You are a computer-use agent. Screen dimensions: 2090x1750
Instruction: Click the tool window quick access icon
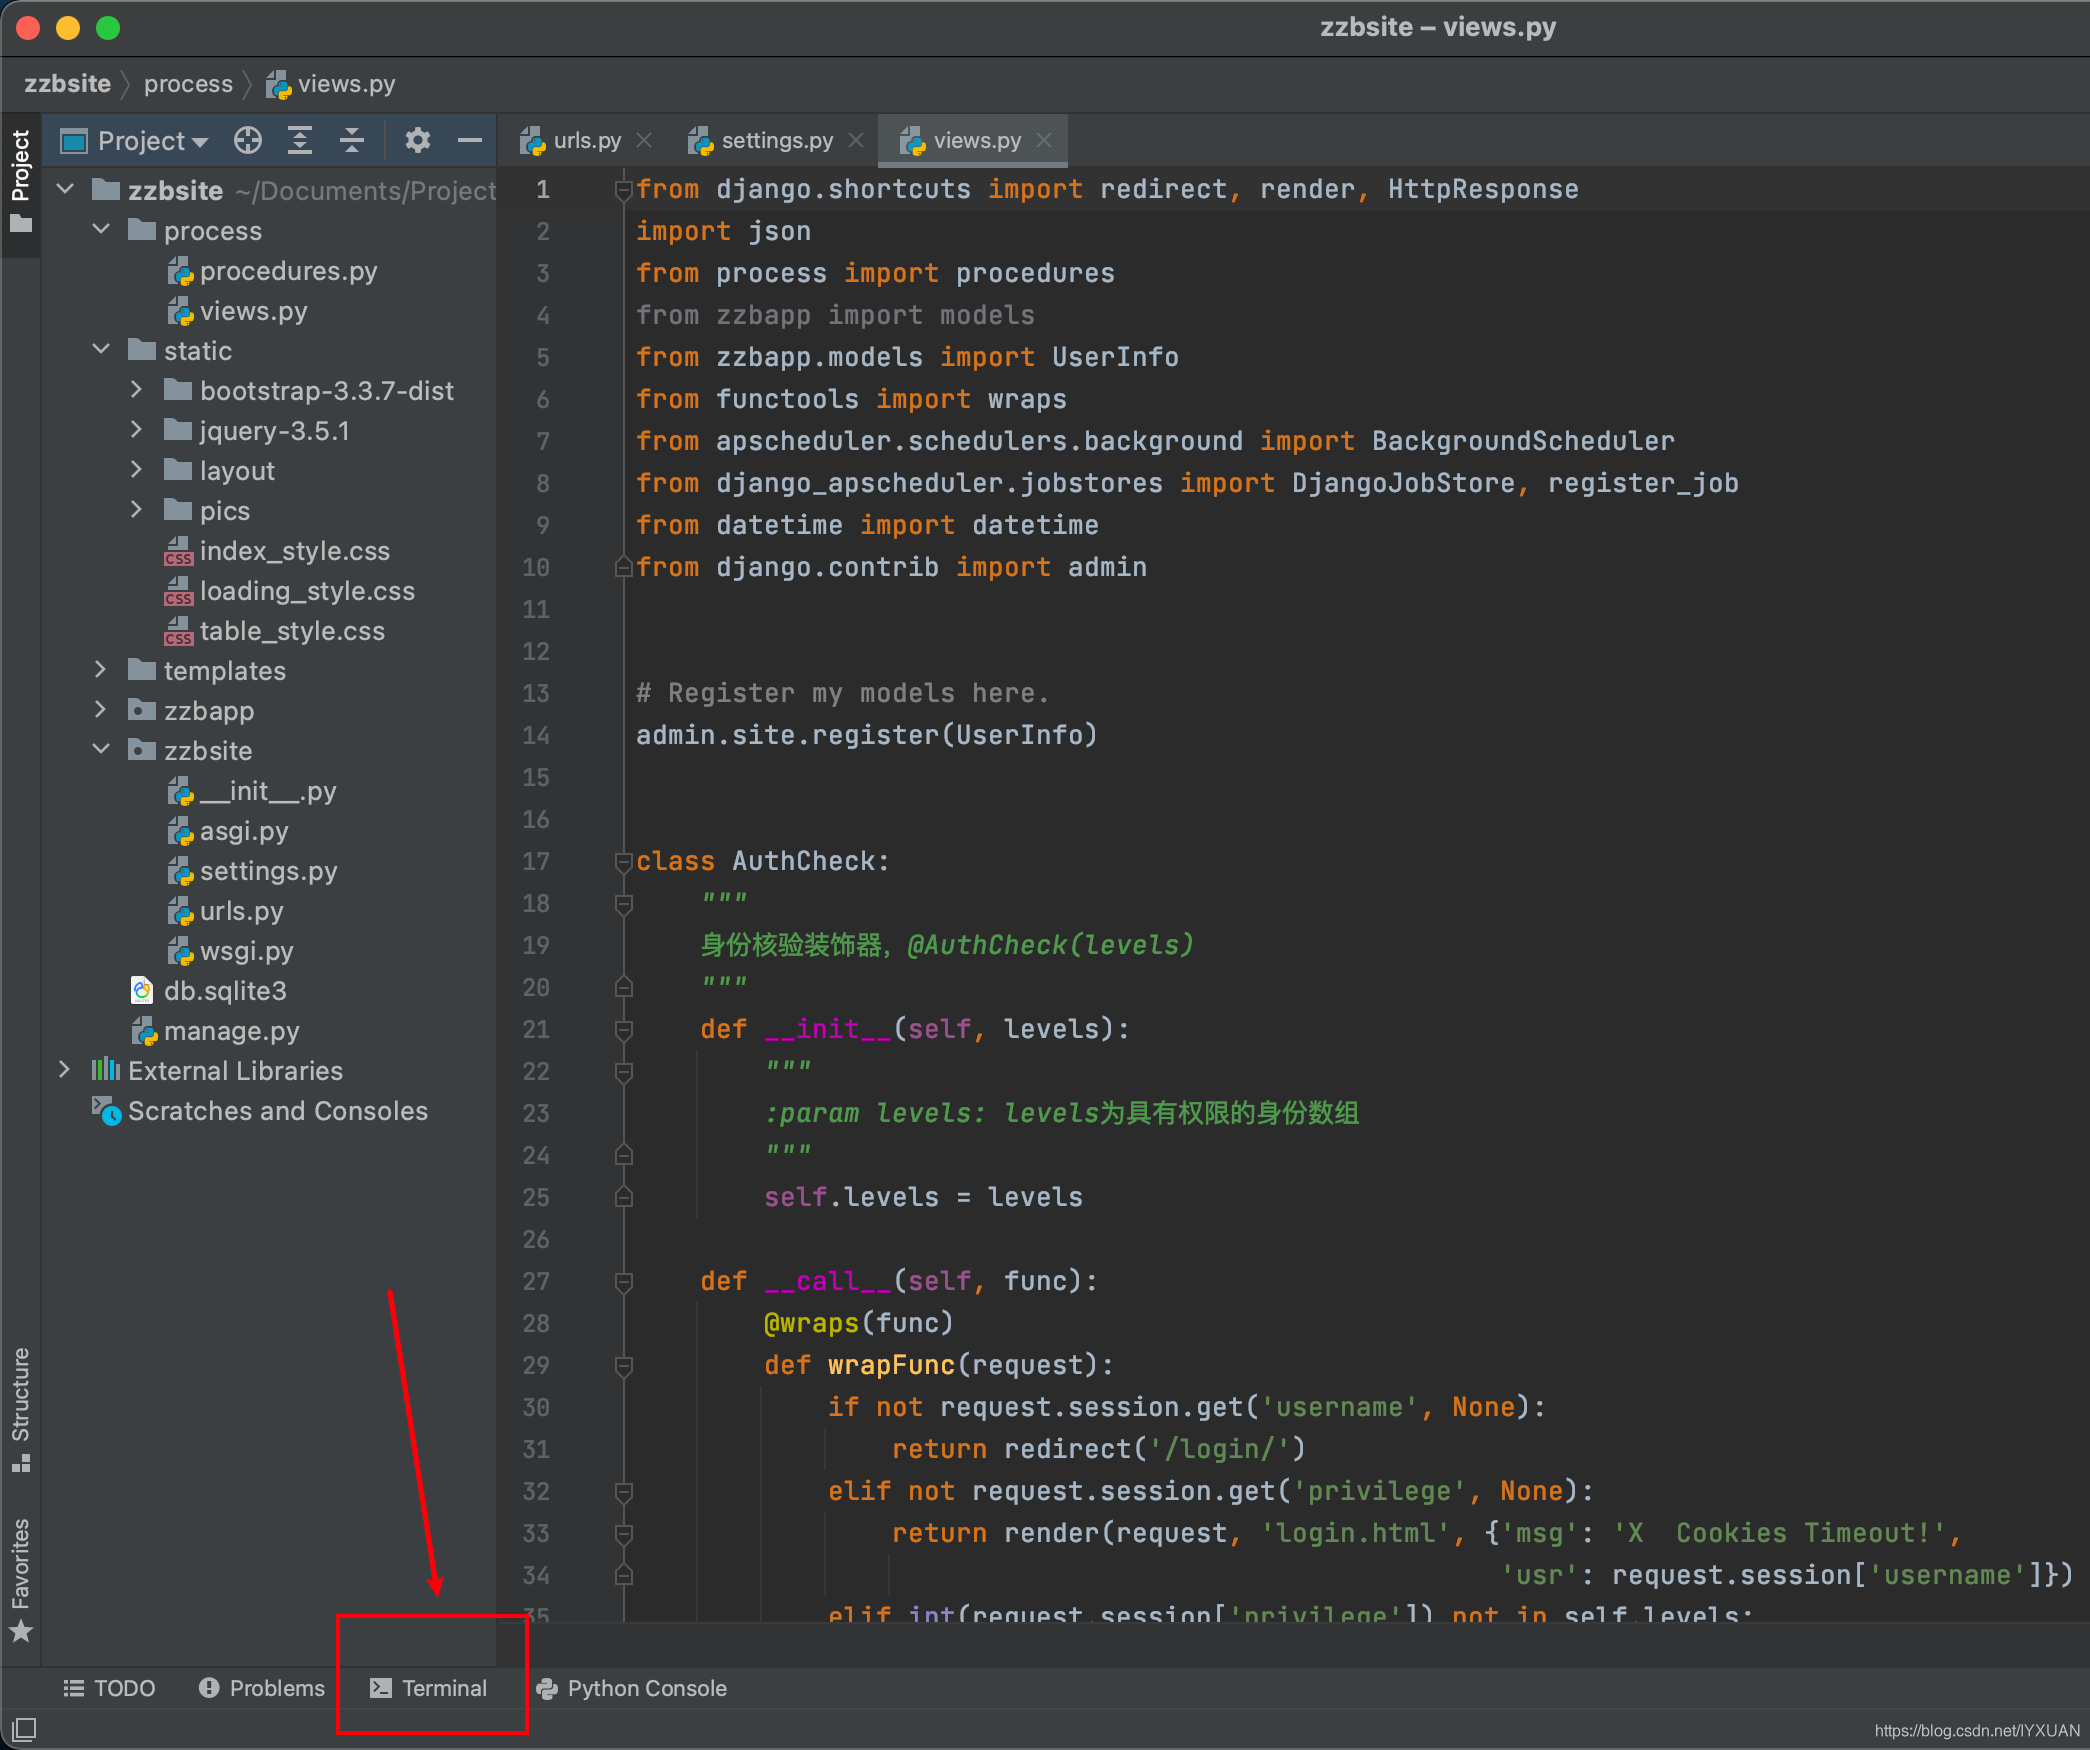[x=24, y=1728]
